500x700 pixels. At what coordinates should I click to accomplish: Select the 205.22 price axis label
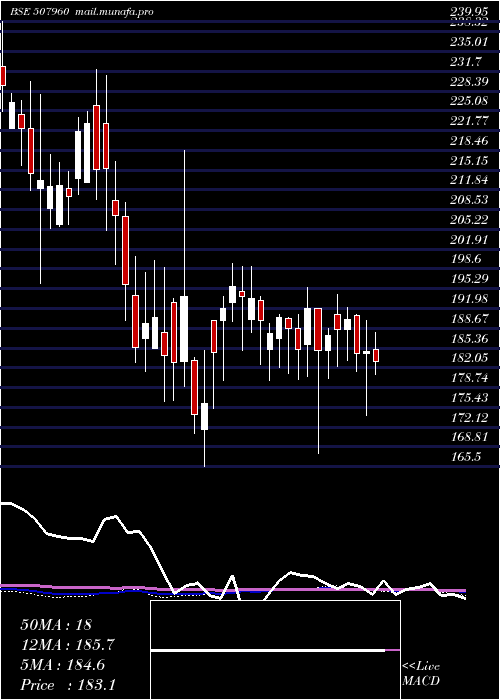pyautogui.click(x=468, y=220)
